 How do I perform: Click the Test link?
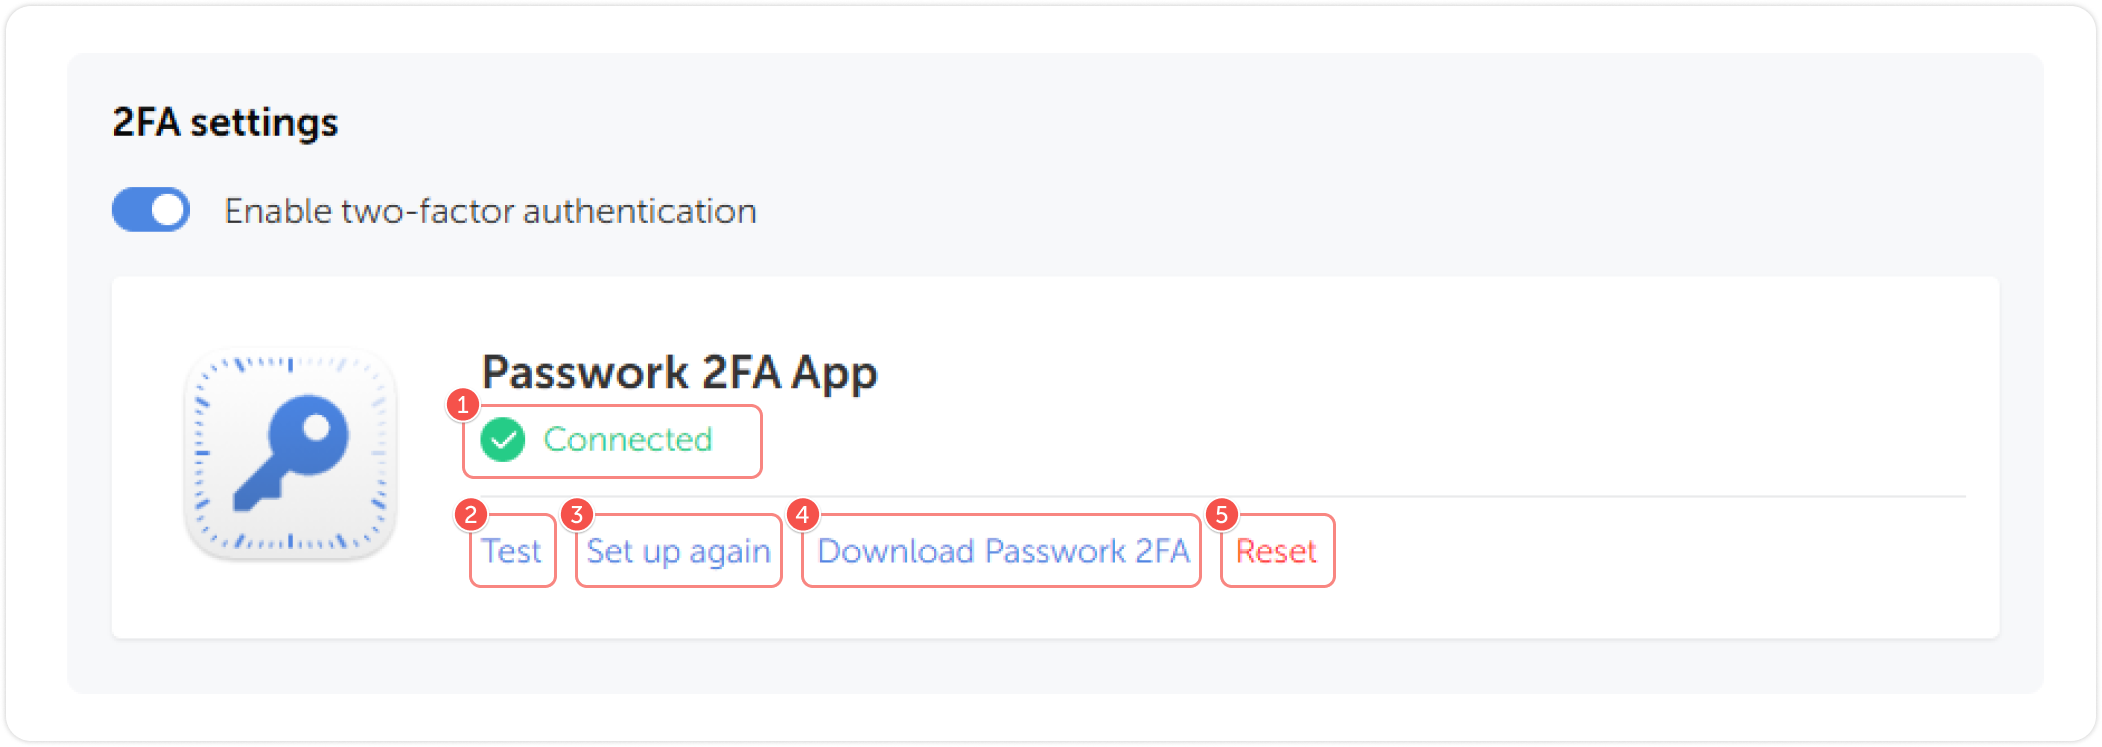point(512,550)
